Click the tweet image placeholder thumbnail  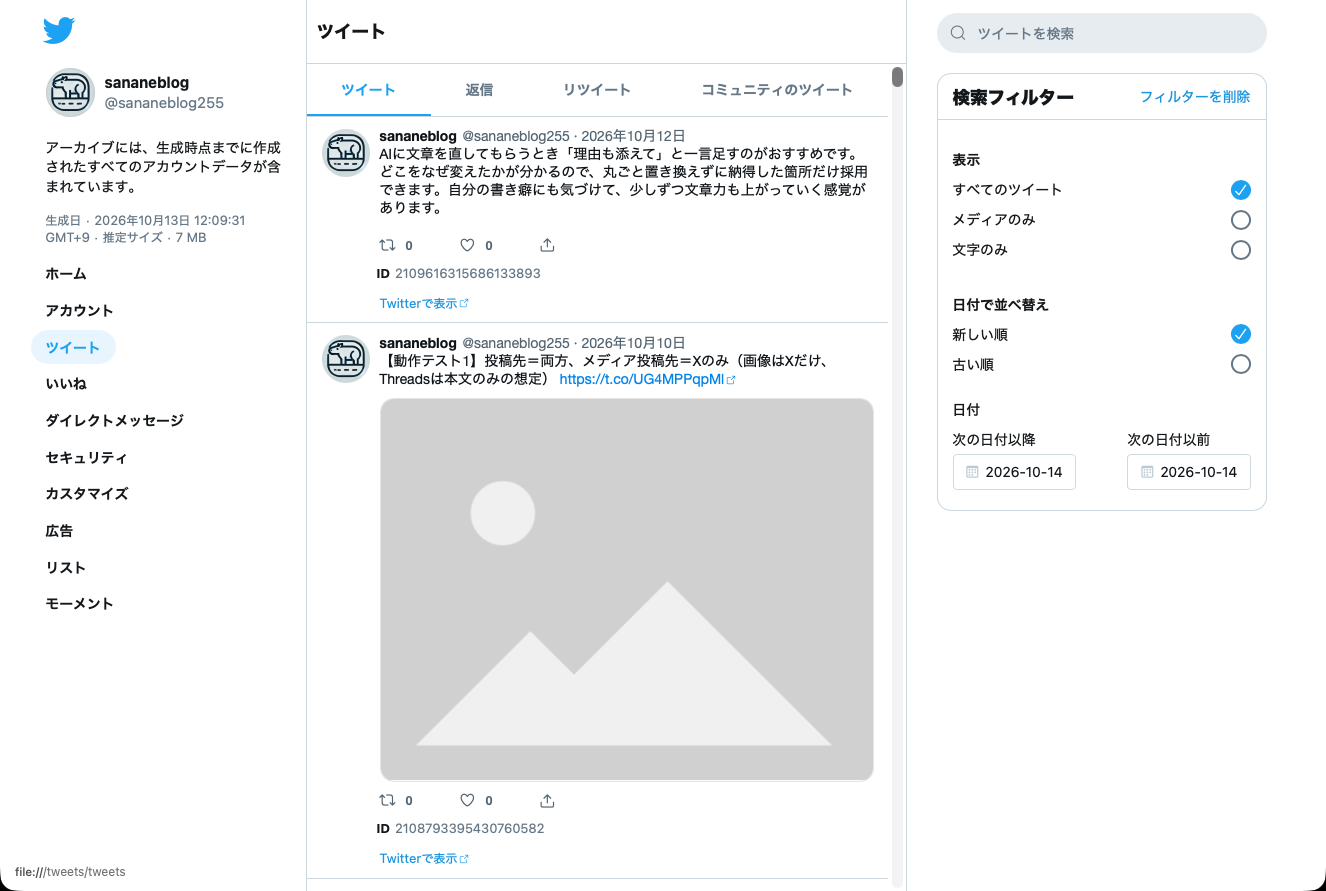[x=627, y=589]
